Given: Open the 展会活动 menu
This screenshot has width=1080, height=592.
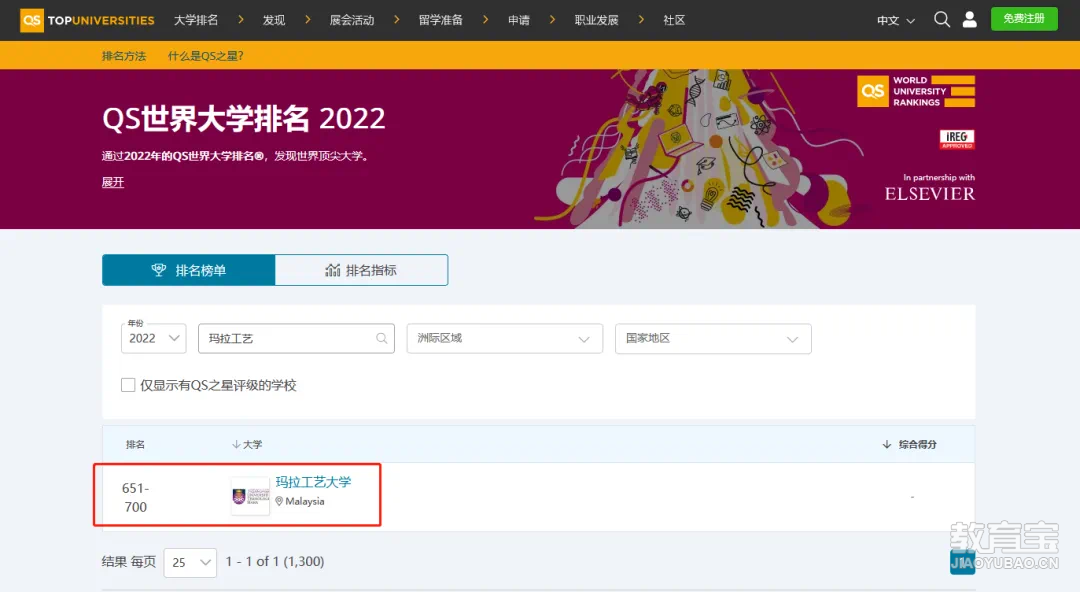Looking at the screenshot, I should point(351,20).
